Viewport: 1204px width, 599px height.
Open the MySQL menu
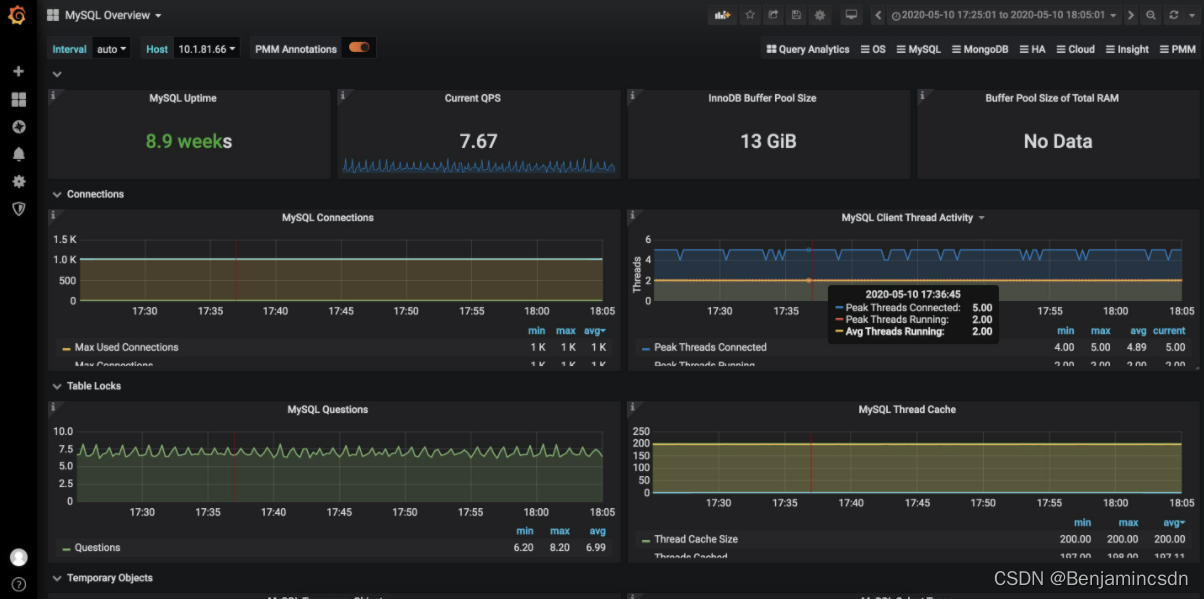click(x=918, y=49)
